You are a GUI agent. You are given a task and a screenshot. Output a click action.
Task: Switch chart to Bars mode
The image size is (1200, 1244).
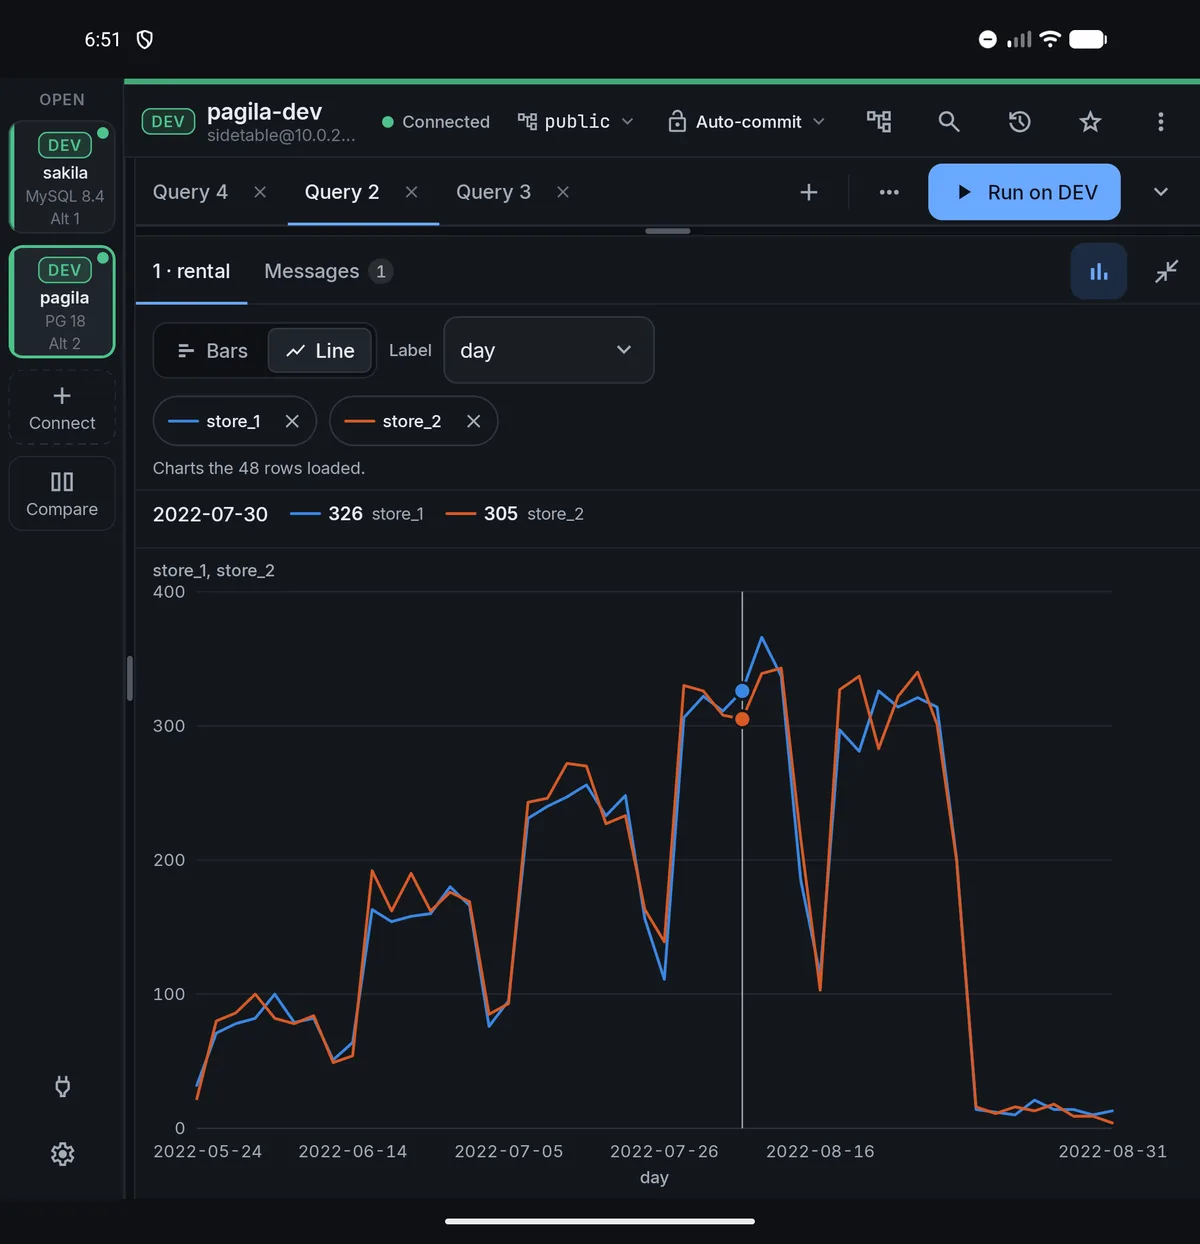click(212, 351)
